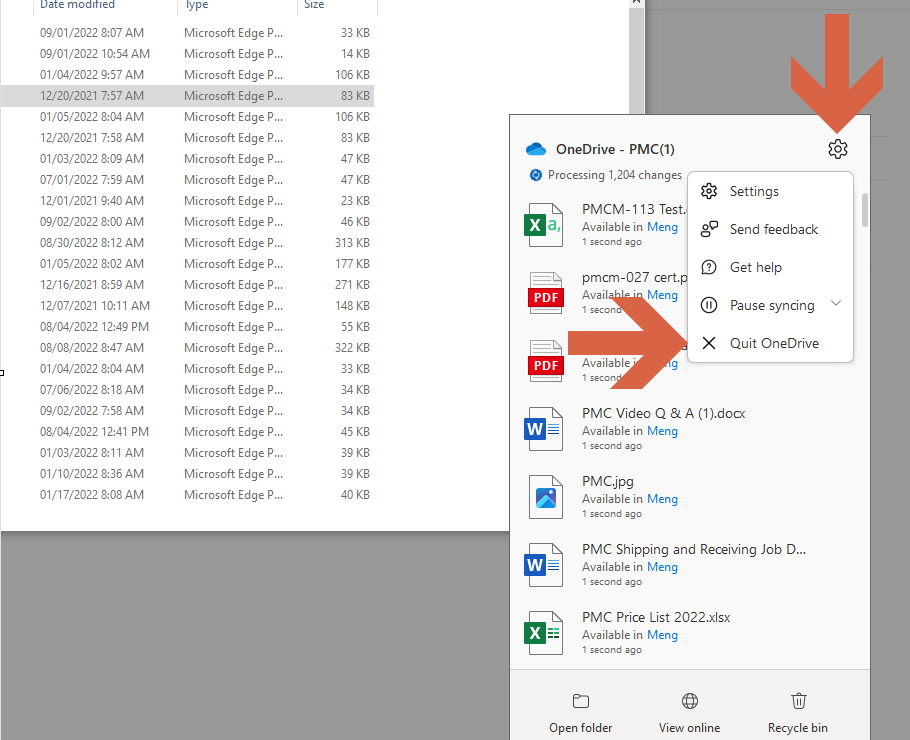Click the View online globe icon
This screenshot has height=740, width=910.
click(689, 701)
